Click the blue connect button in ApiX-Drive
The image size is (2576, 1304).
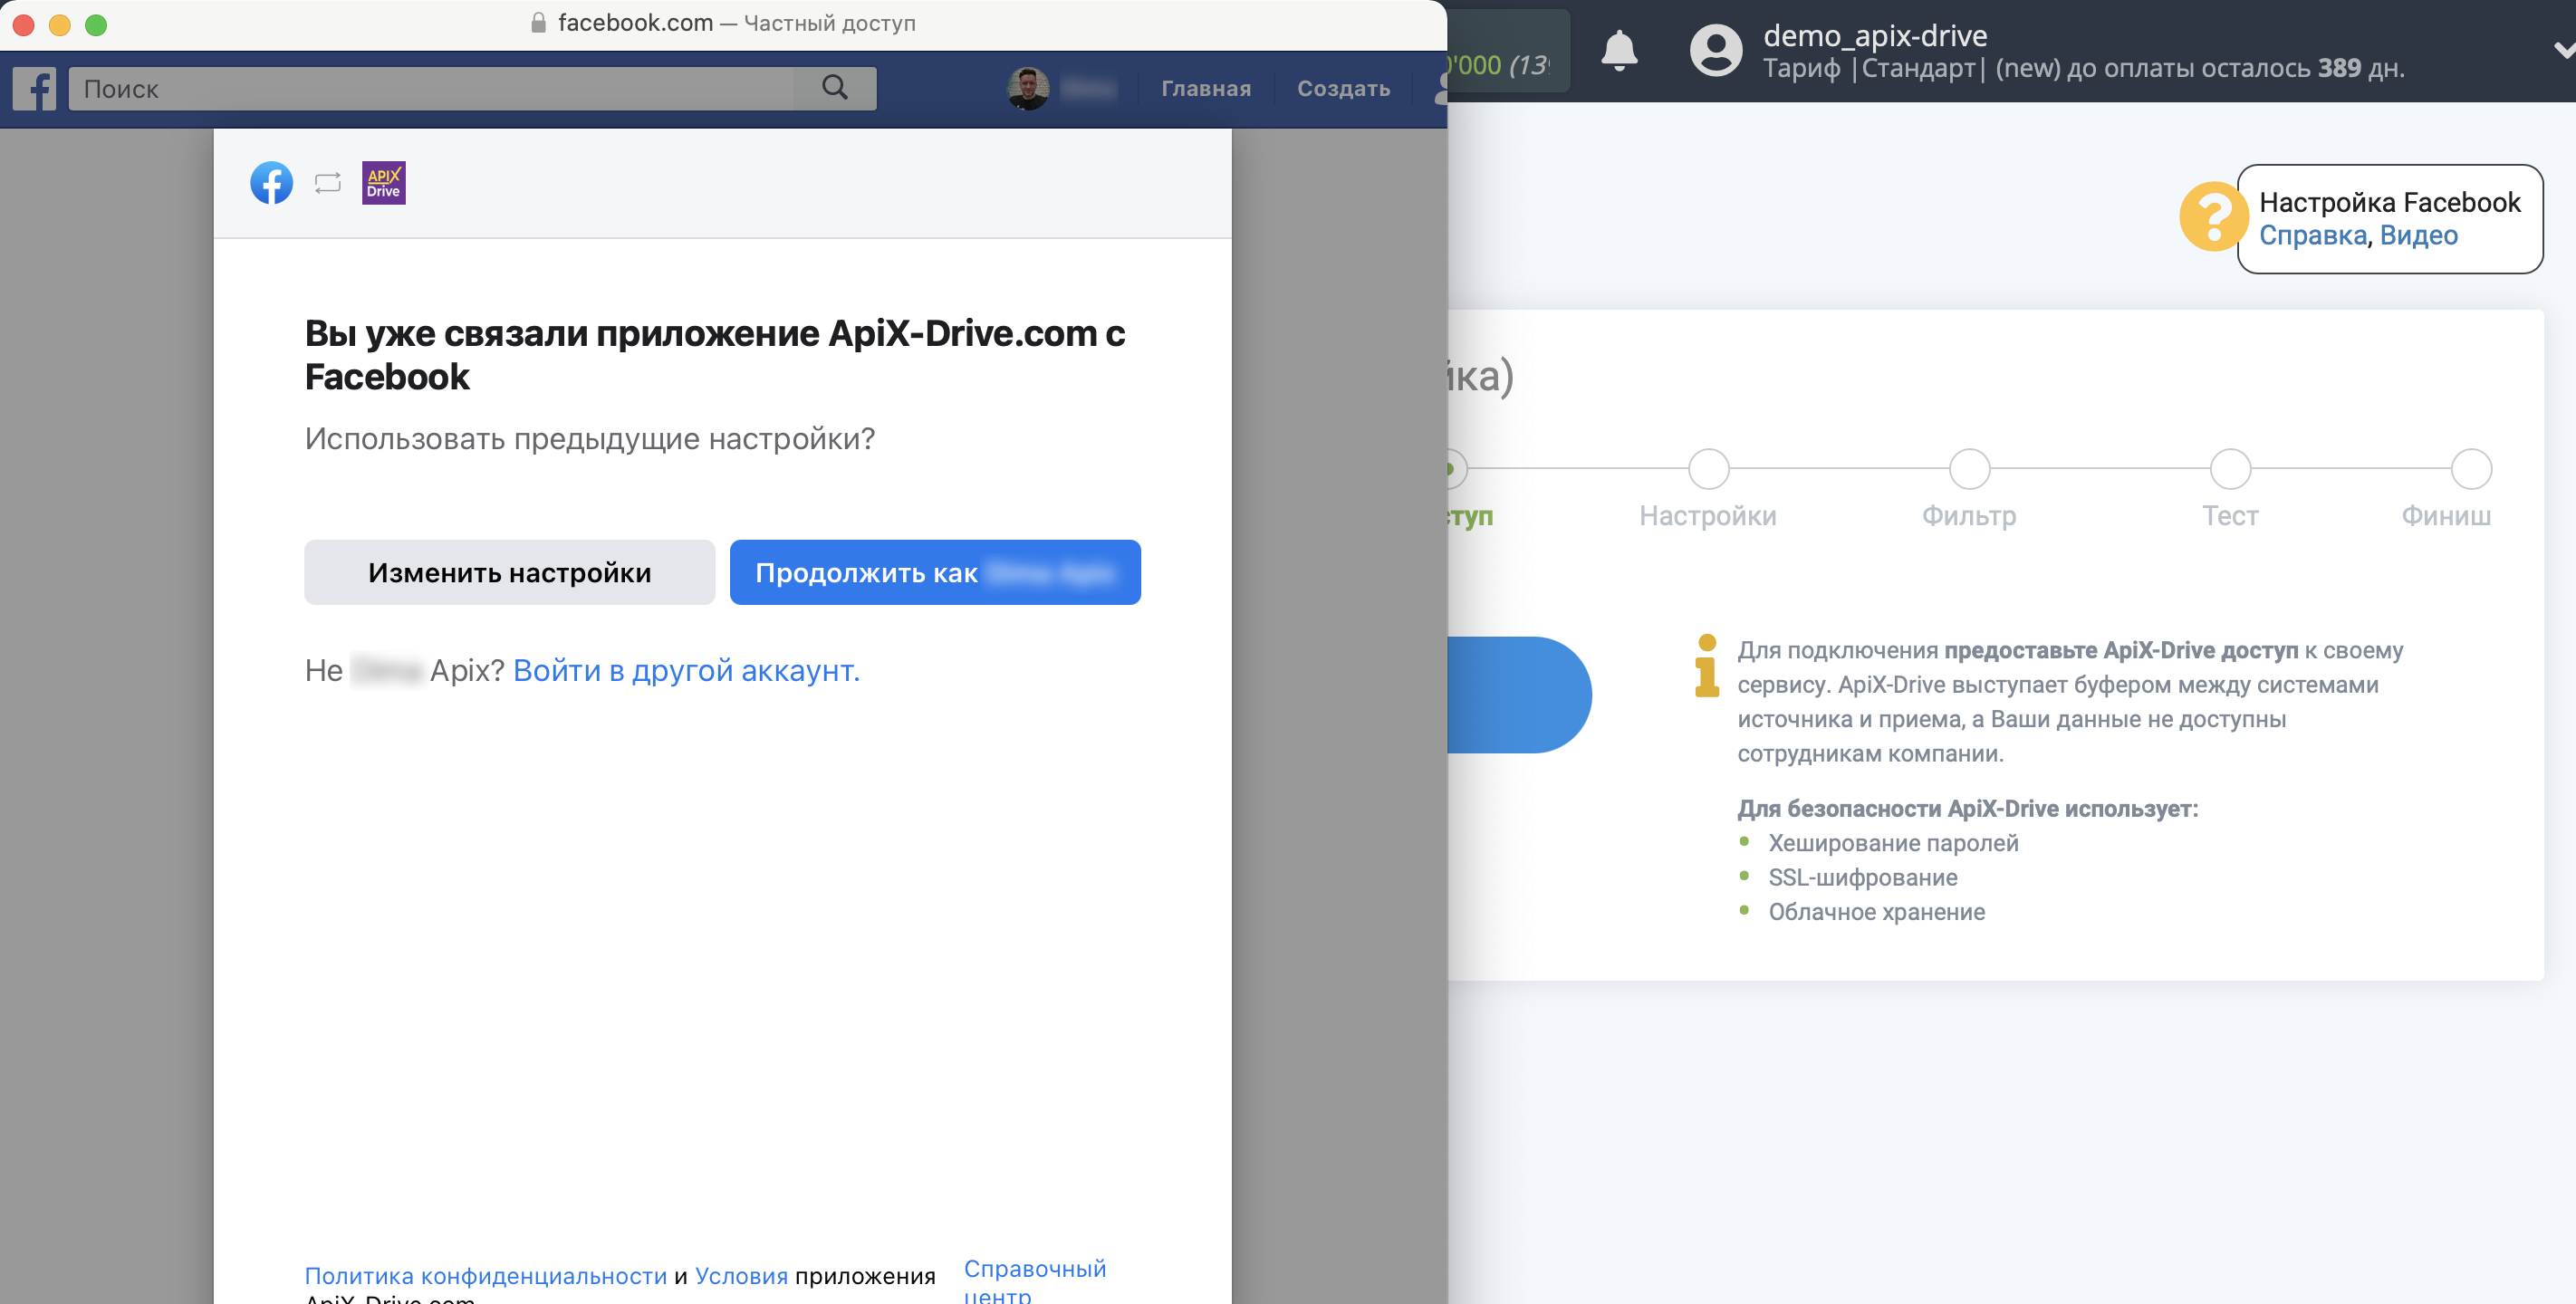[x=1519, y=695]
